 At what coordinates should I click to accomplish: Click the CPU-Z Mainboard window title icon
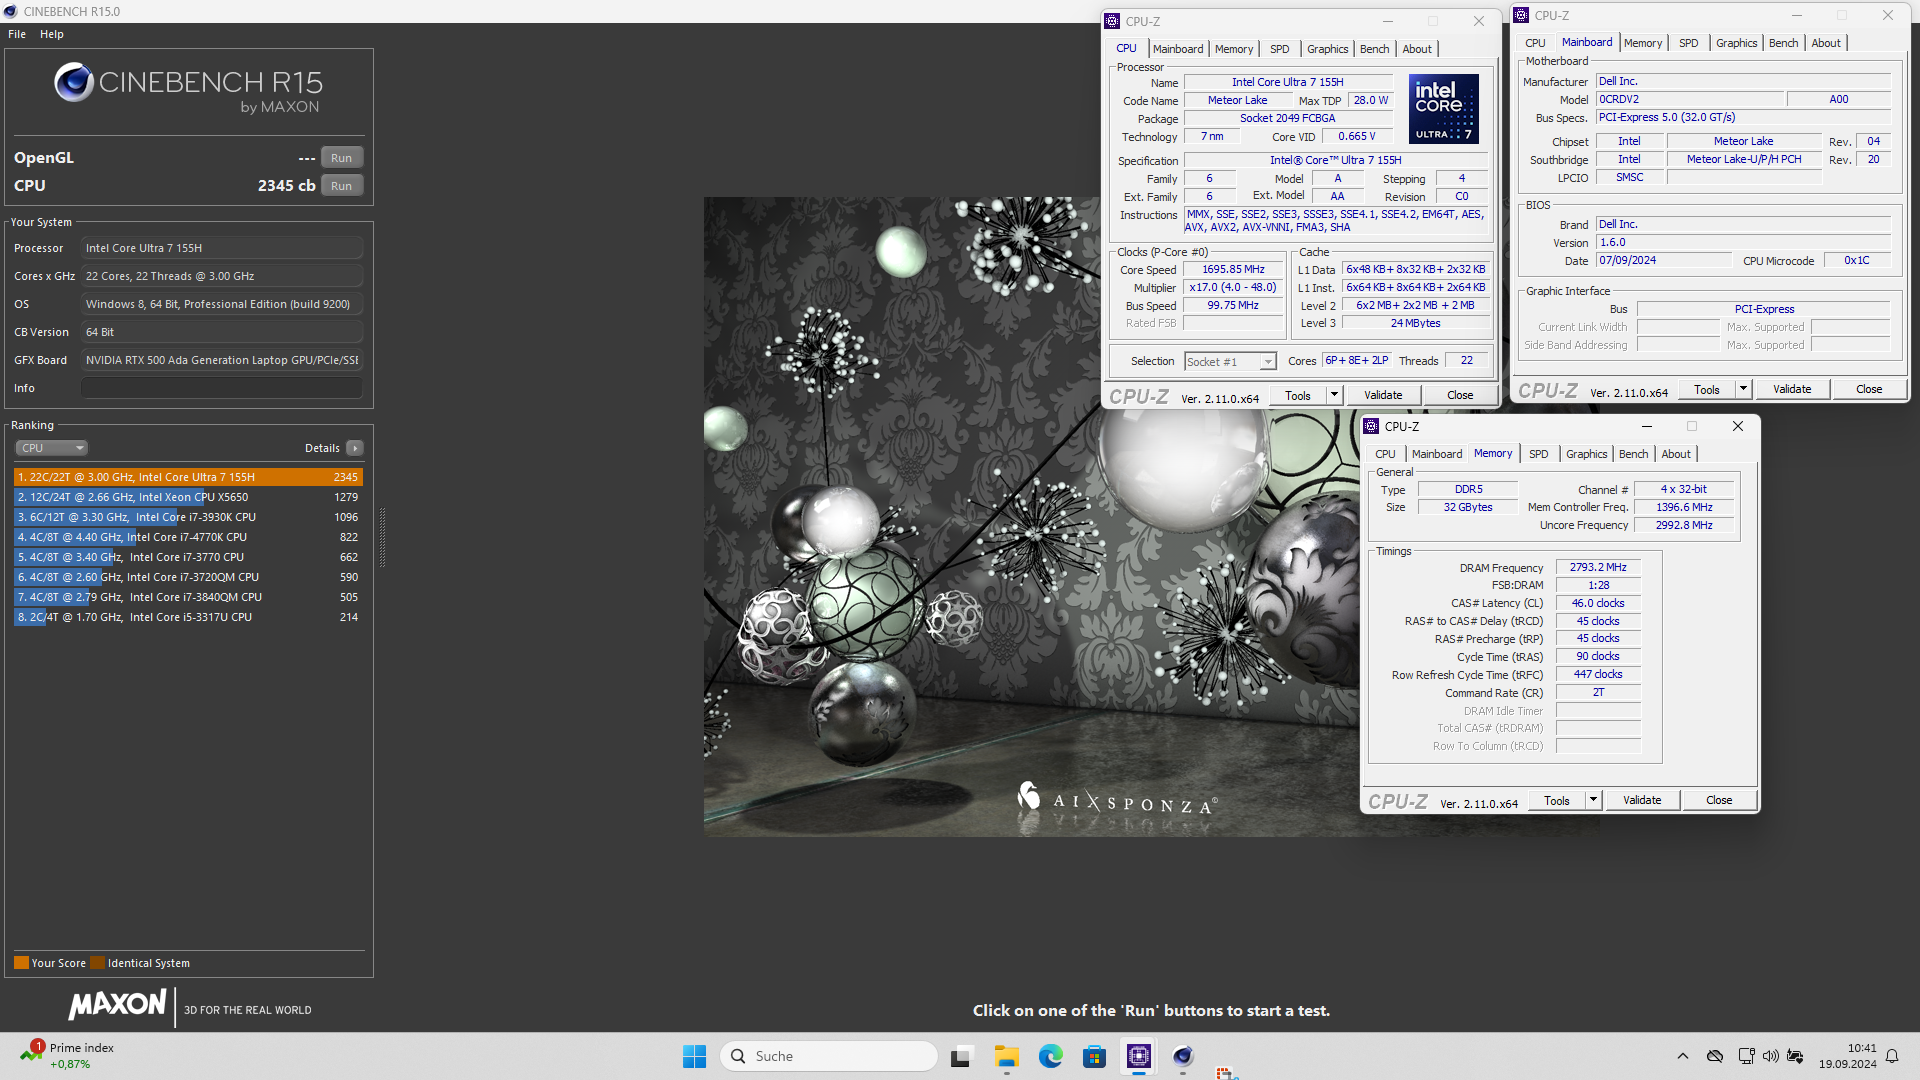tap(1521, 15)
